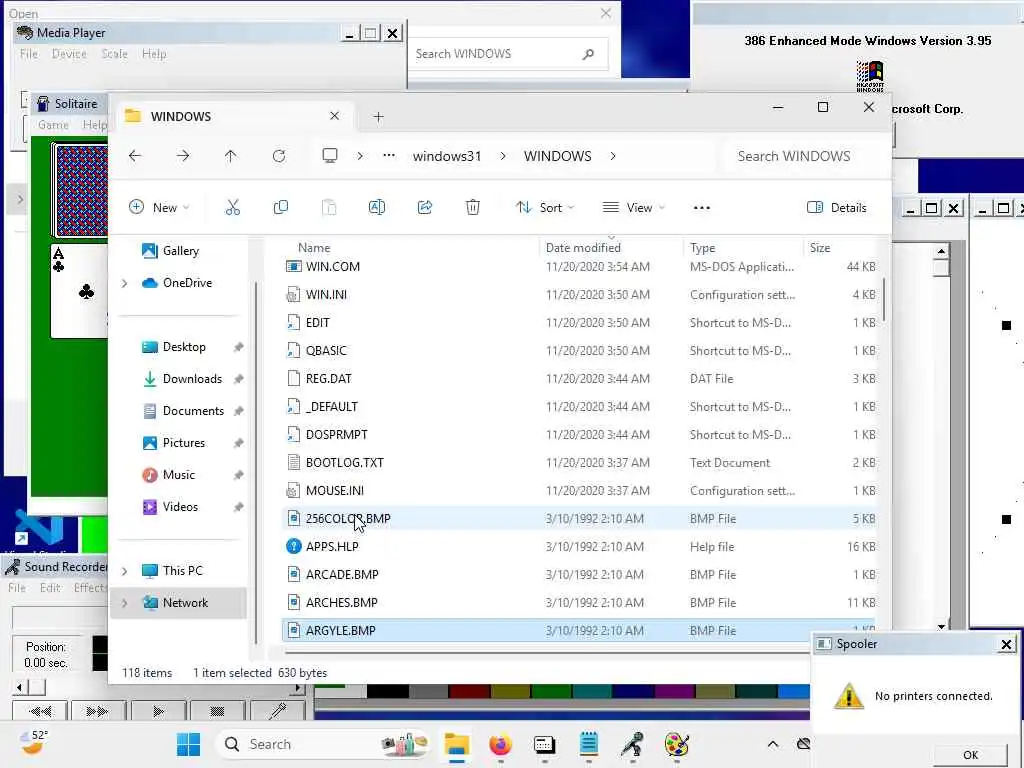Click the Solitaire face-down card deck
Screen dimensions: 1024x768
(x=82, y=191)
